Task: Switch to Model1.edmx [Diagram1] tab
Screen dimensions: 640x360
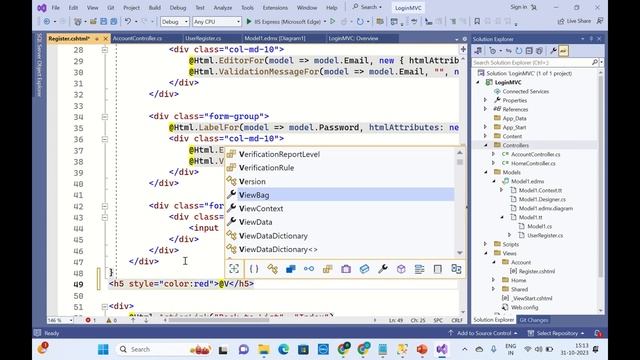Action: pos(275,38)
